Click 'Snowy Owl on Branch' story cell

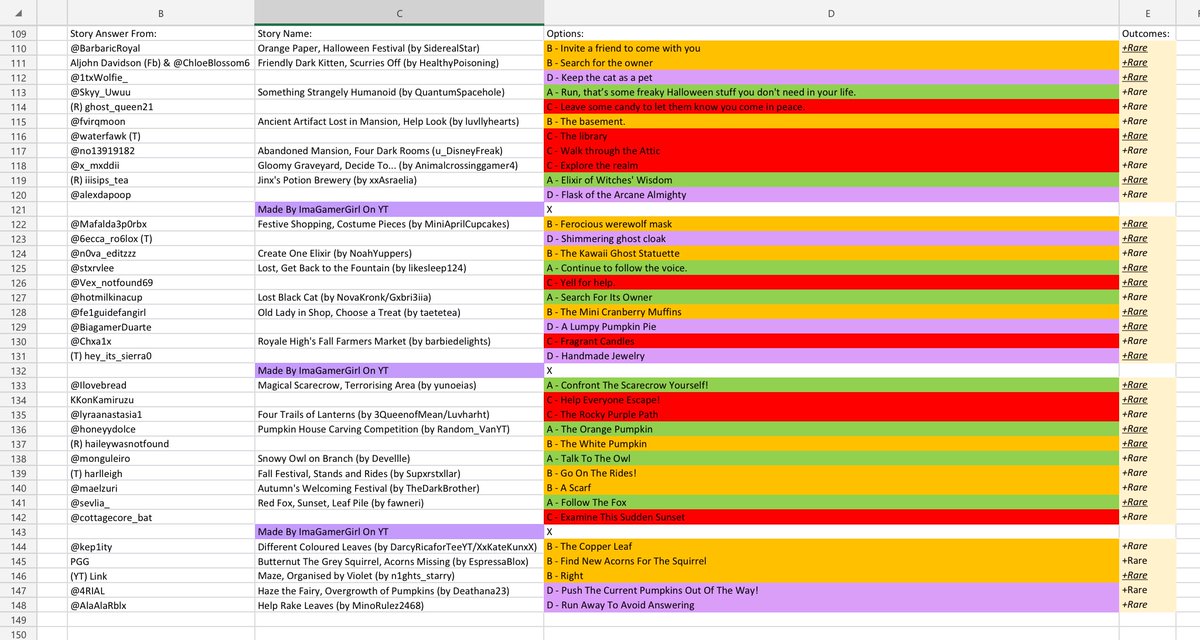(x=399, y=458)
